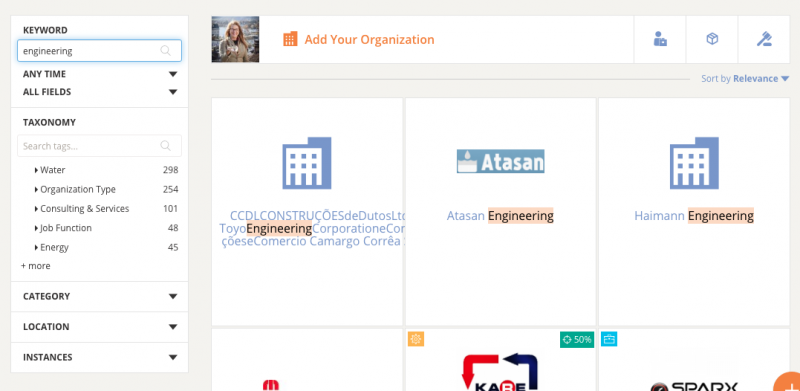Click the blue briefcase badge on SPARX card
Screen dimensions: 800x391
(x=609, y=339)
